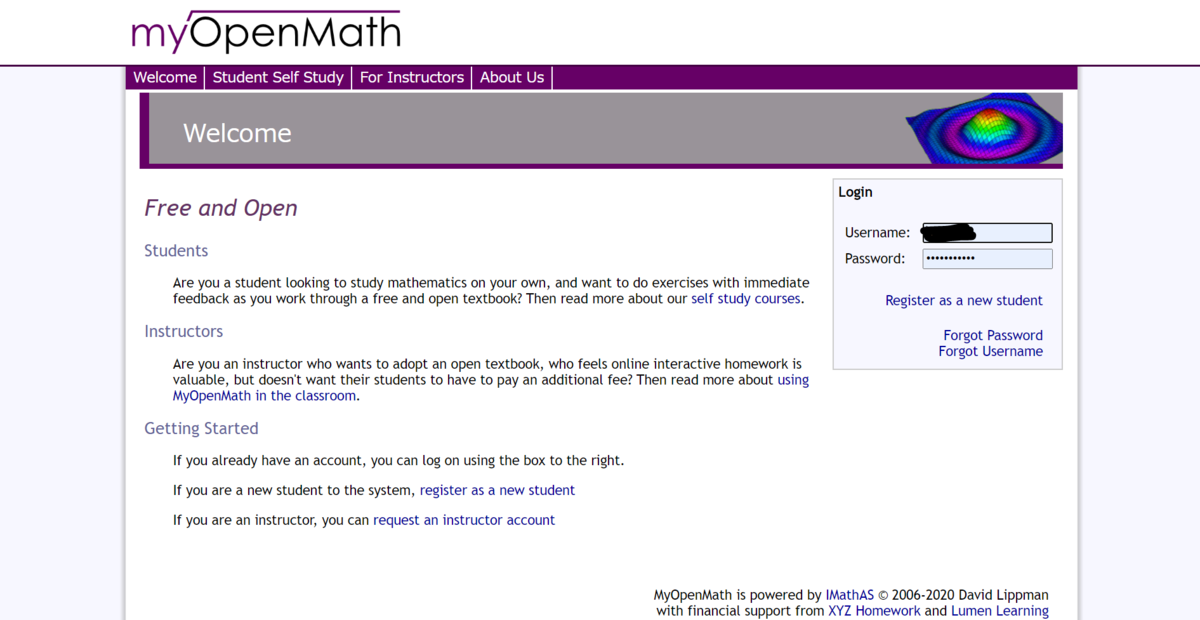The image size is (1200, 620).
Task: Select the Welcome navigation tab
Action: point(165,77)
